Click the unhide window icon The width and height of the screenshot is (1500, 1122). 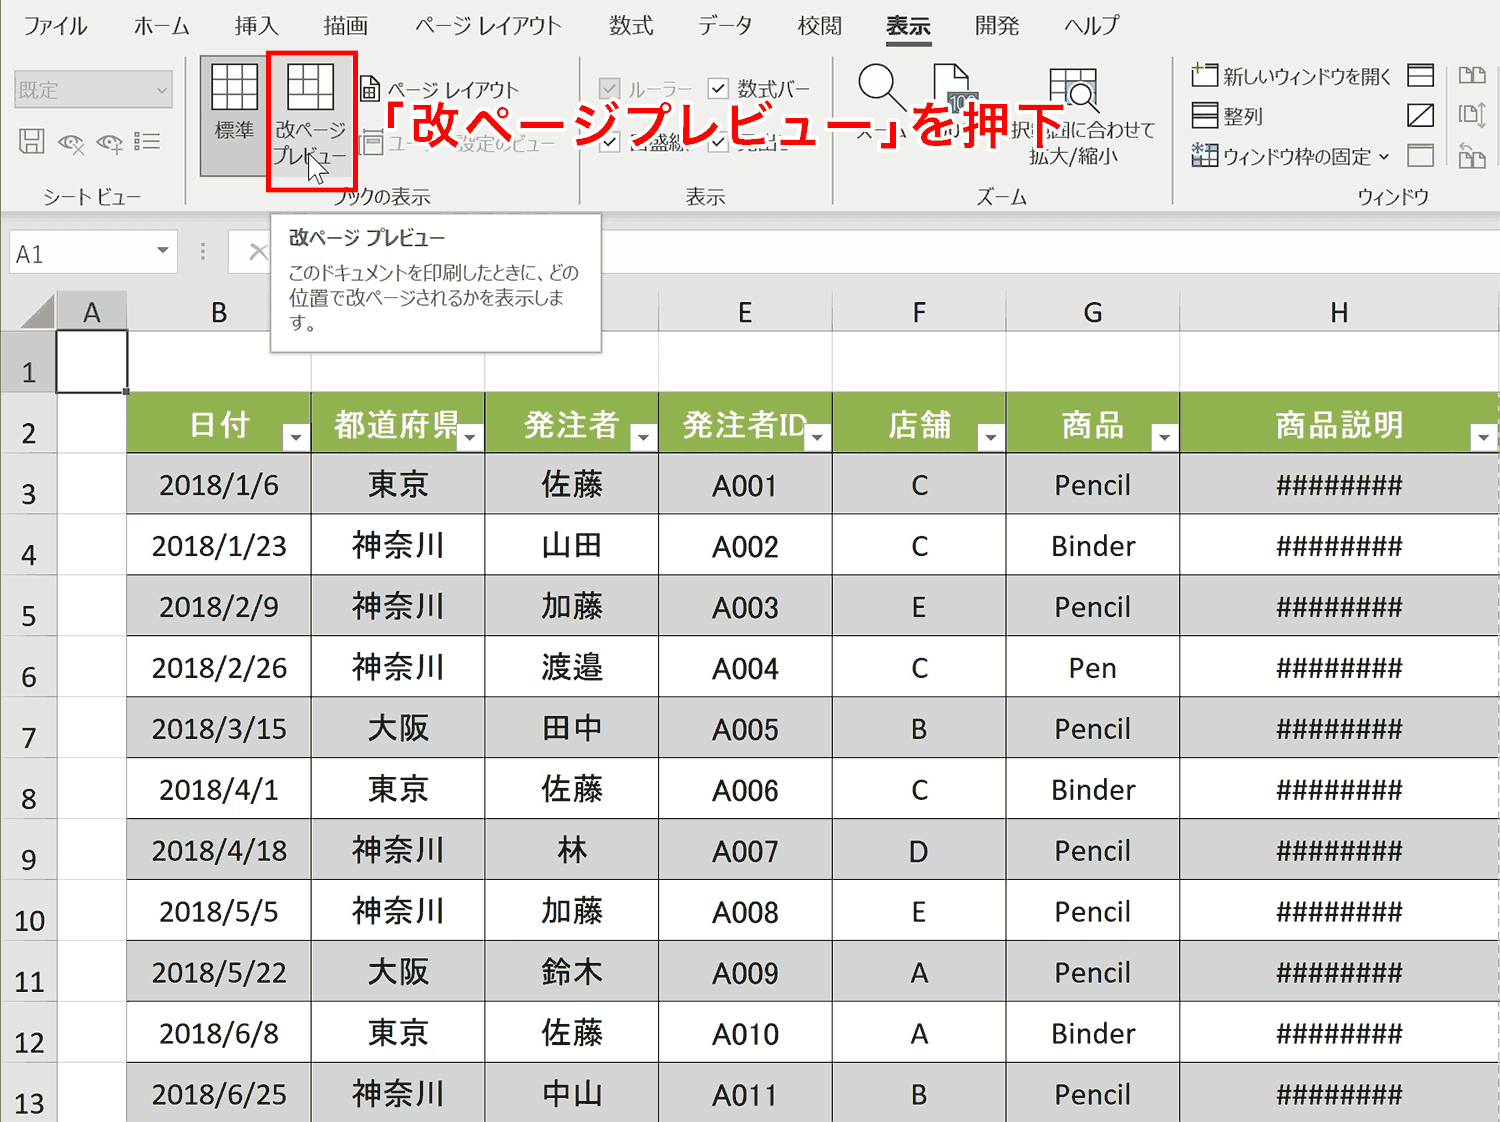click(1420, 156)
